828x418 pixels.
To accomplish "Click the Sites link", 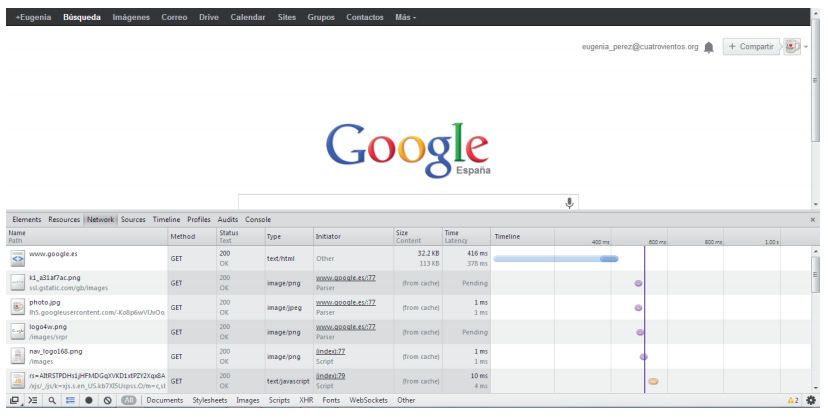I will pyautogui.click(x=287, y=17).
